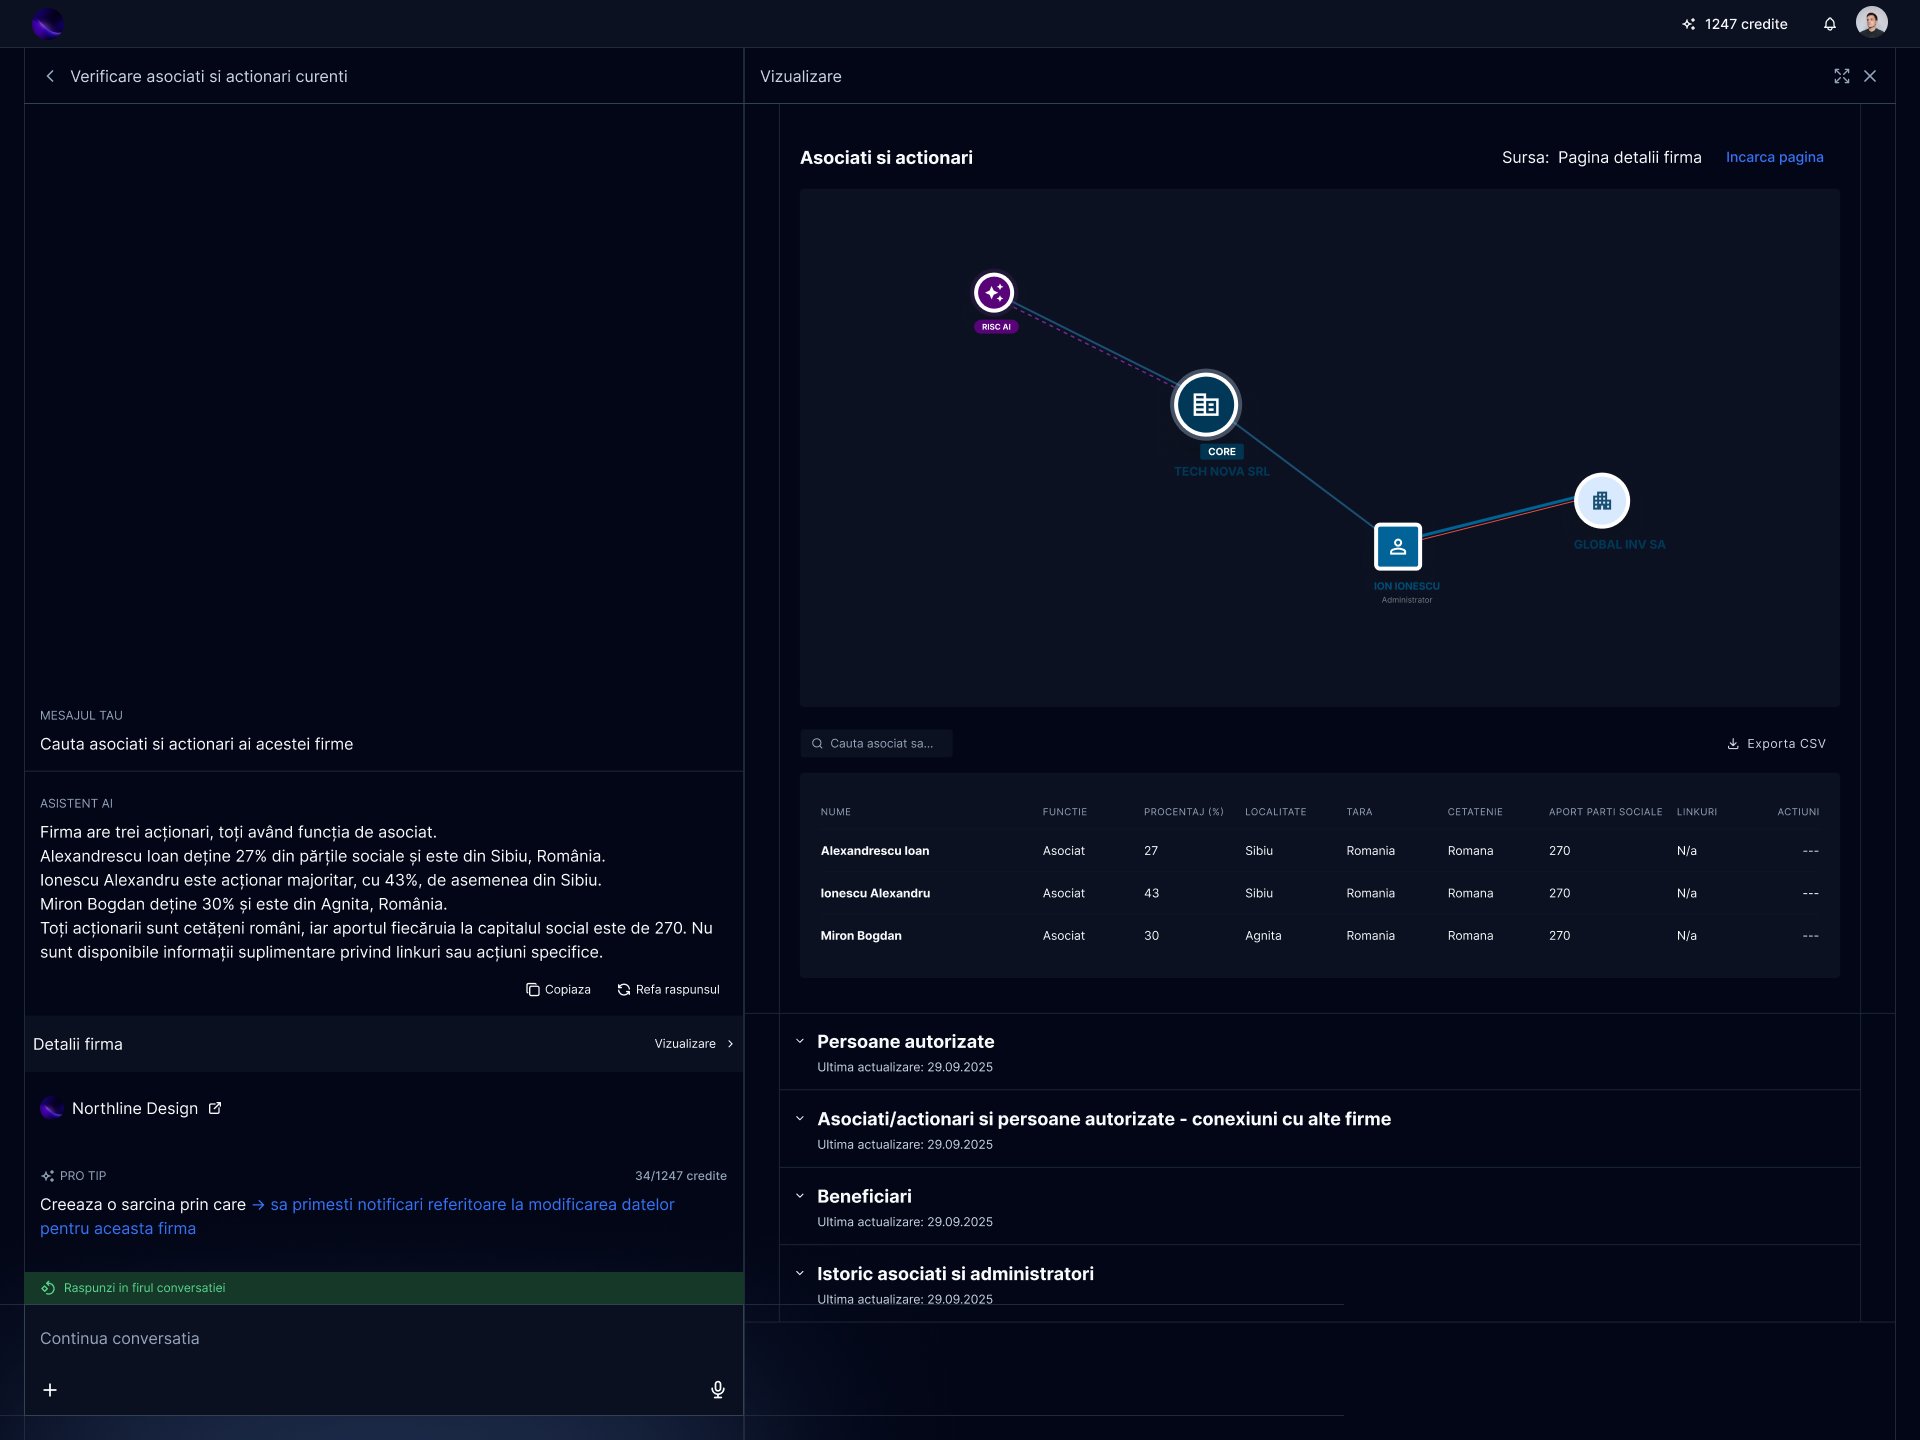The image size is (1920, 1440).
Task: Select the CORE Tech Nova SRL node
Action: [x=1206, y=405]
